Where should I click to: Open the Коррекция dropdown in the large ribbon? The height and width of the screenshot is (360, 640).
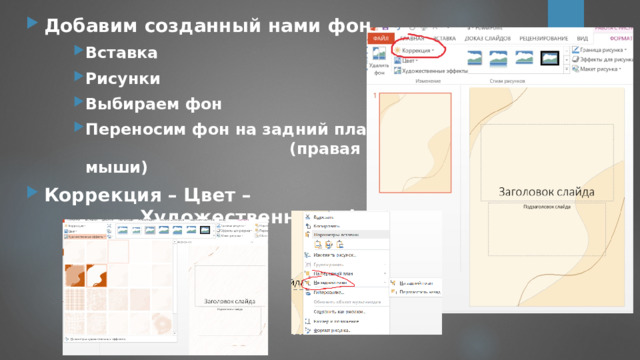coord(414,50)
